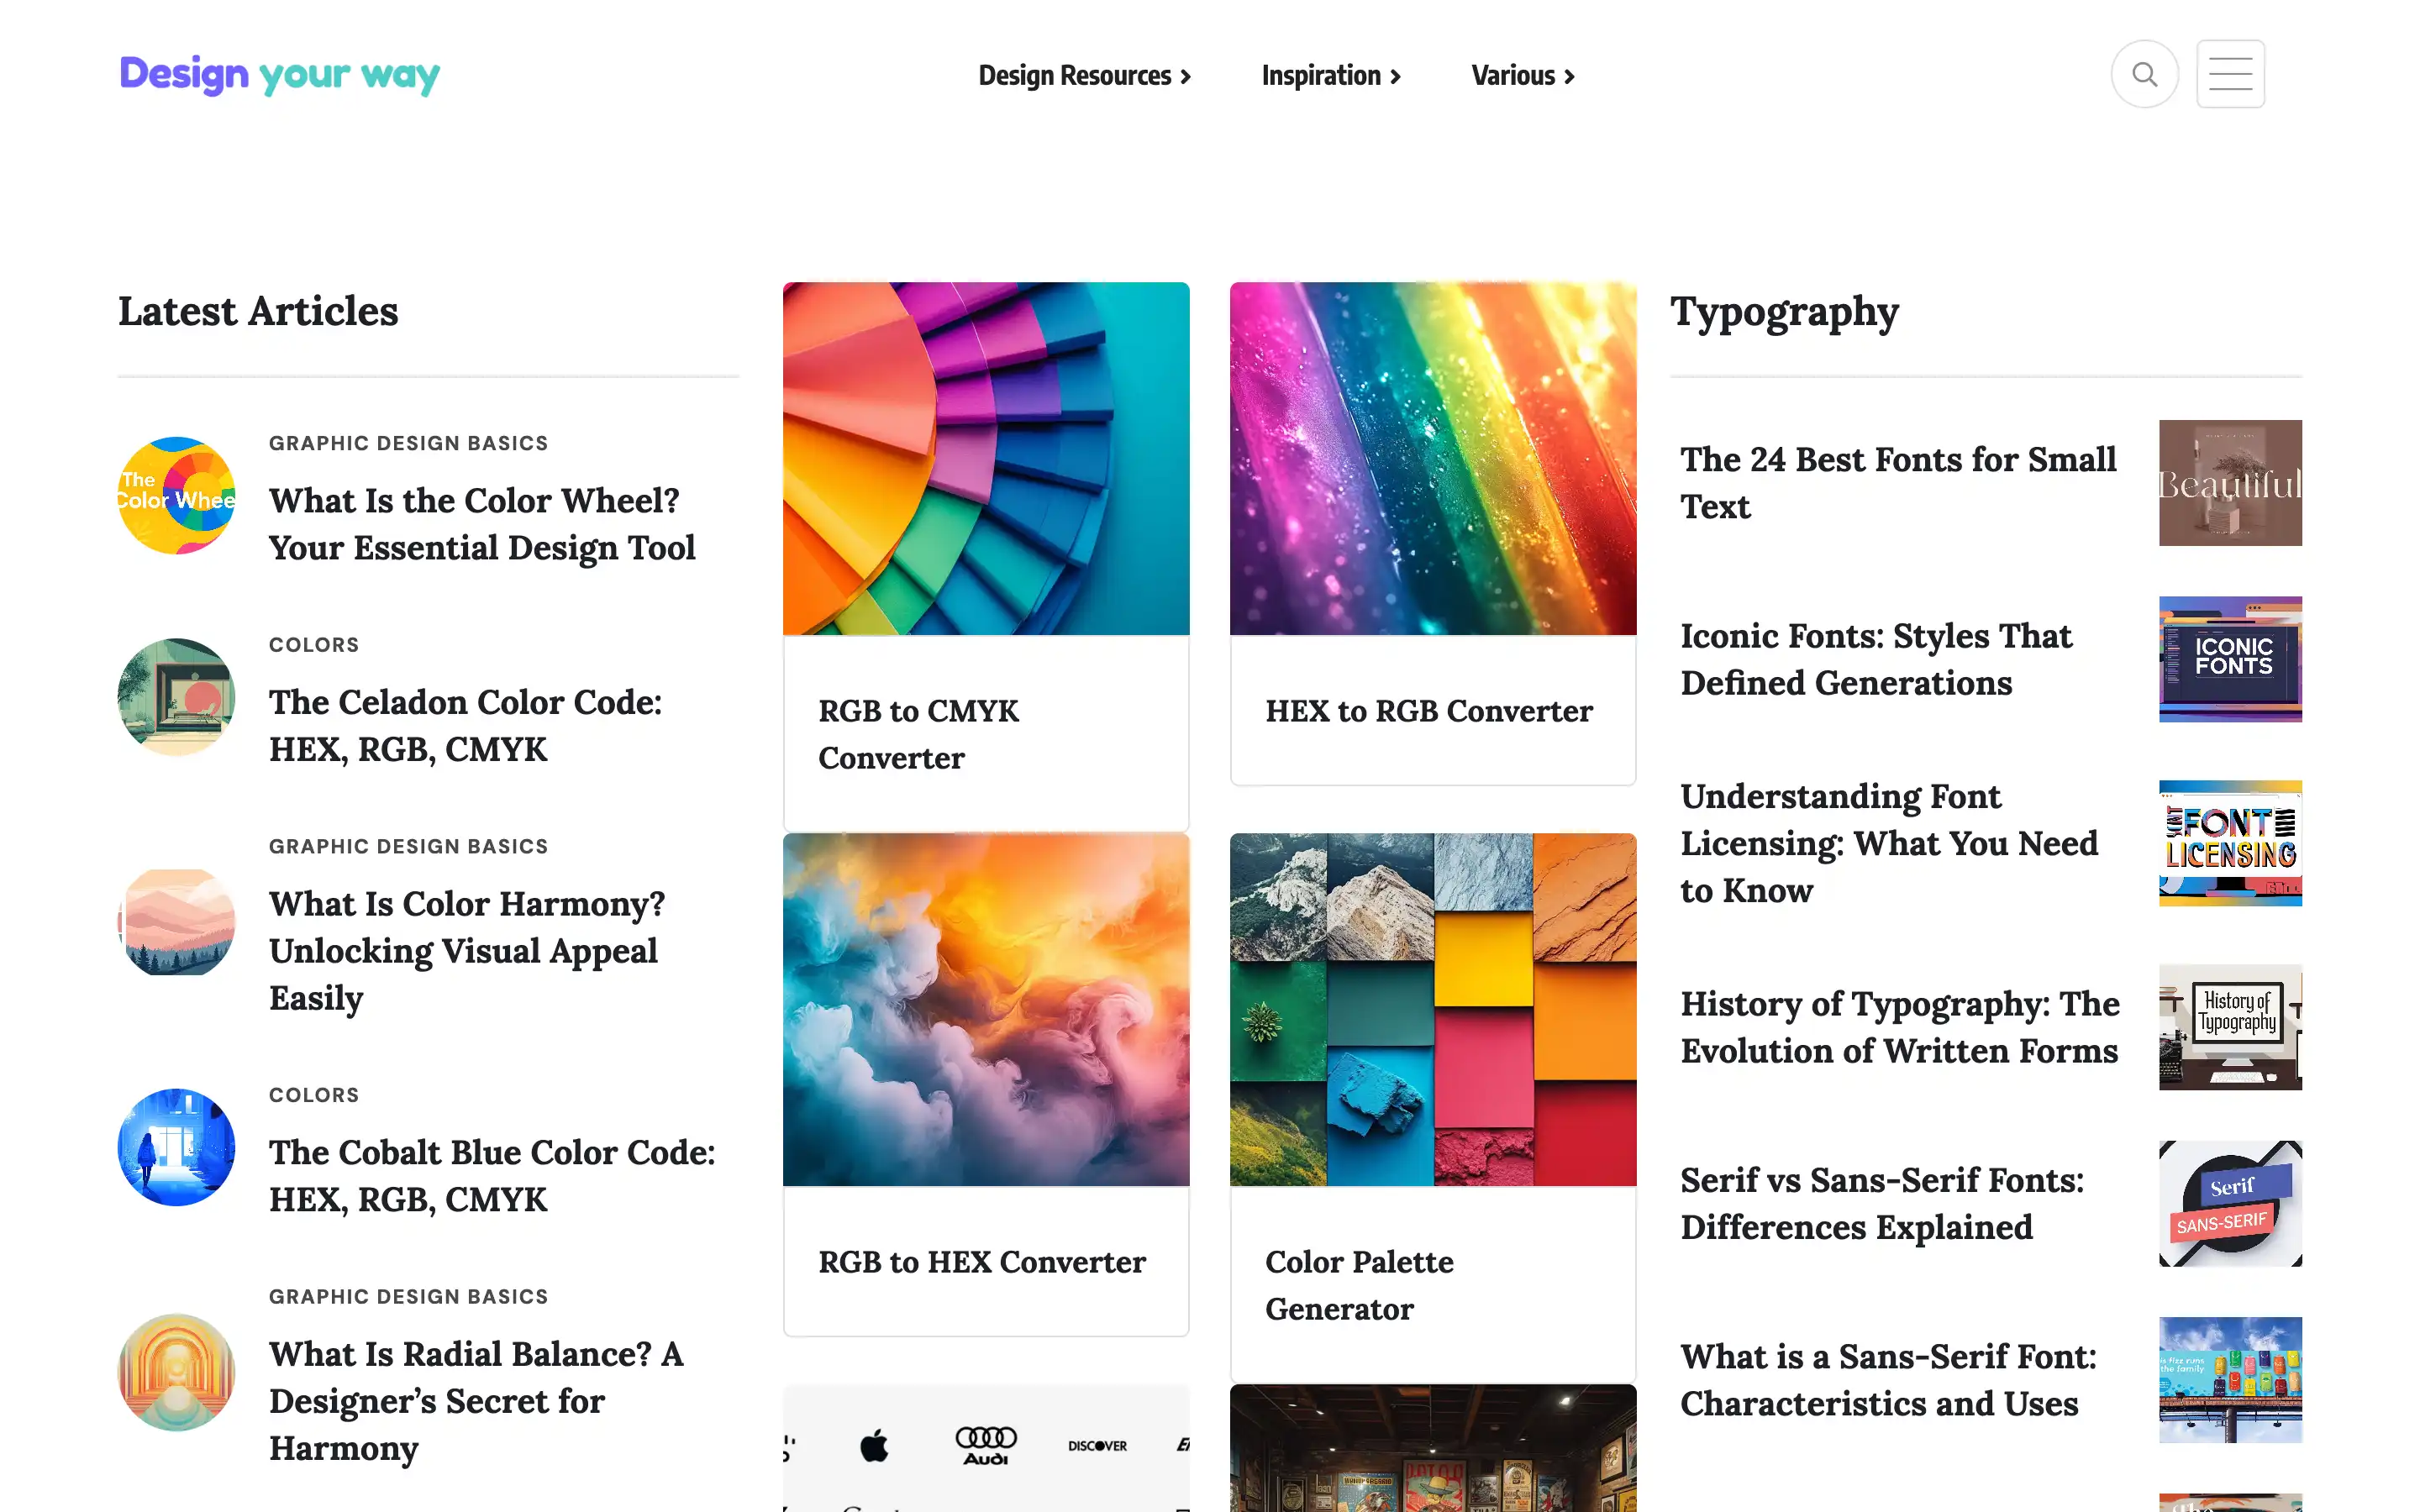Open the poster wall card image
The image size is (2420, 1512).
(x=1433, y=1448)
